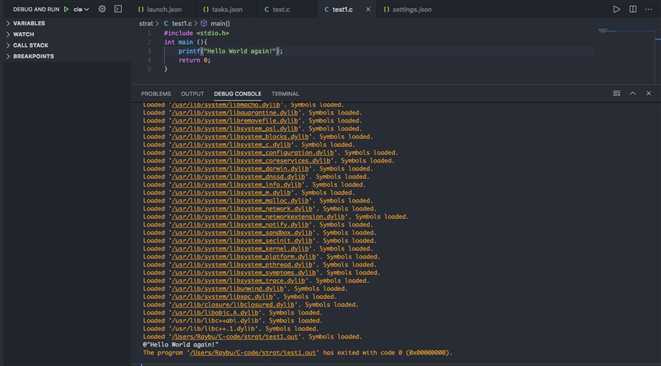Image resolution: width=661 pixels, height=366 pixels.
Task: Start debugging with the green play icon
Action: click(x=66, y=9)
